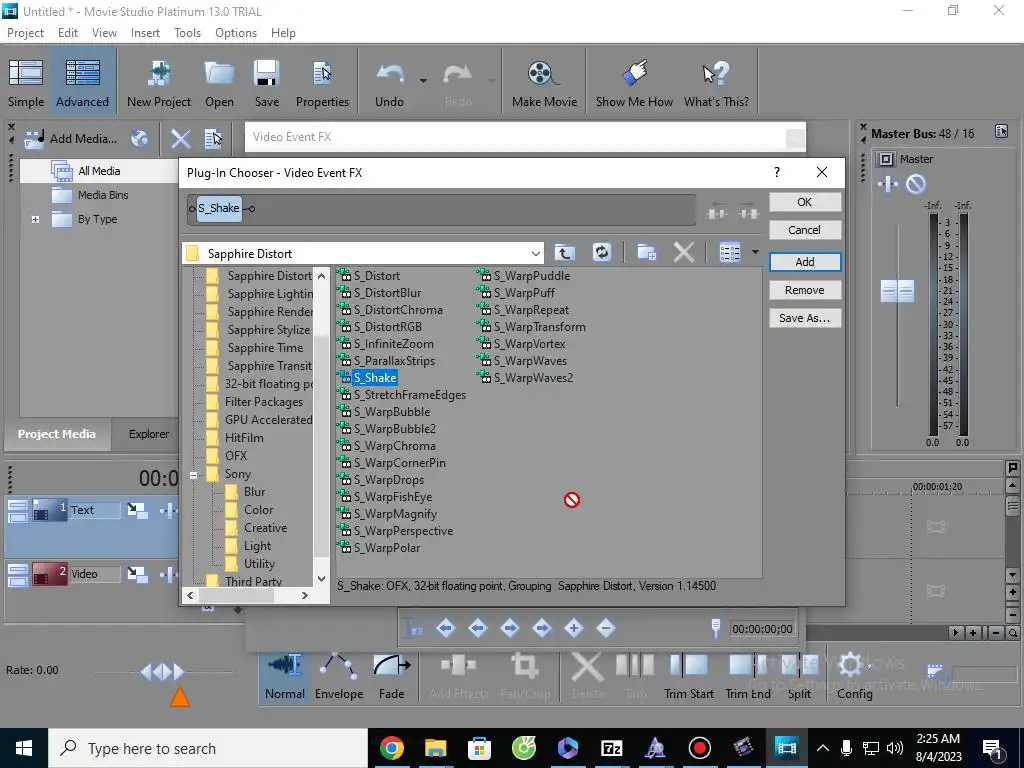This screenshot has height=768, width=1024.
Task: Open Chrome from the taskbar
Action: tap(391, 748)
